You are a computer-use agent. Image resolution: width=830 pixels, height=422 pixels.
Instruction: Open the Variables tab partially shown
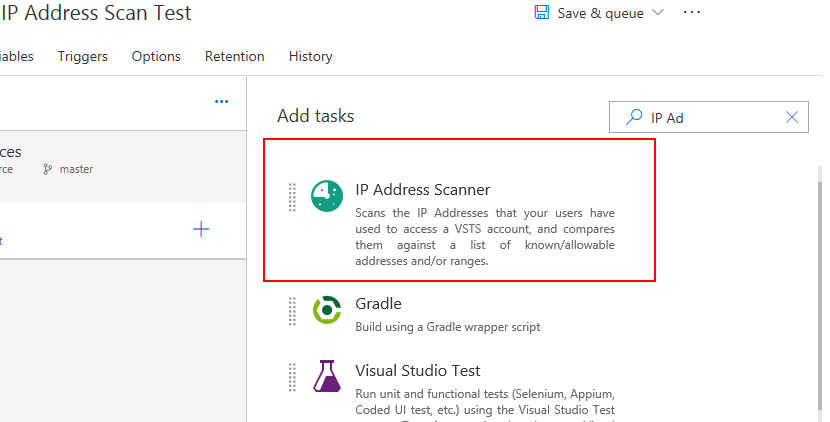[16, 56]
